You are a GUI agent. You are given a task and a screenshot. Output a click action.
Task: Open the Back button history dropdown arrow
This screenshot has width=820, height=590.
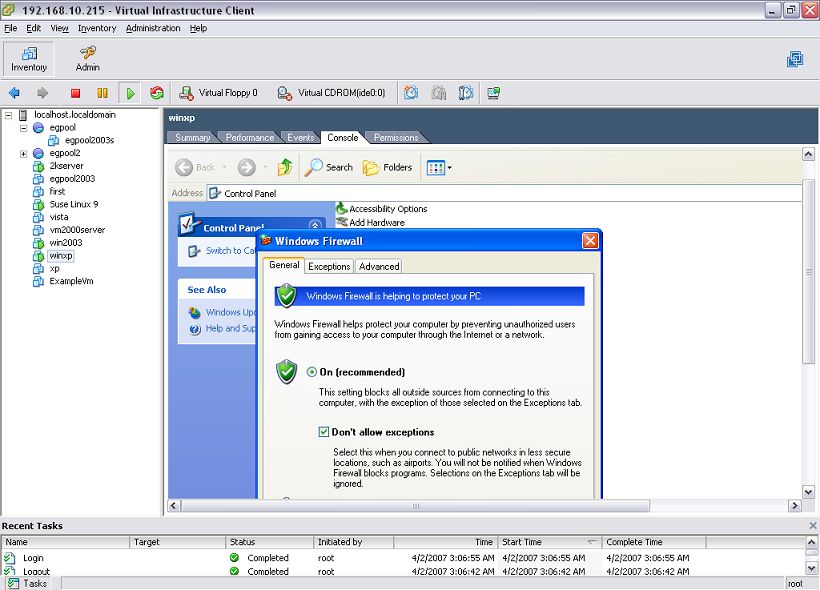[x=225, y=167]
